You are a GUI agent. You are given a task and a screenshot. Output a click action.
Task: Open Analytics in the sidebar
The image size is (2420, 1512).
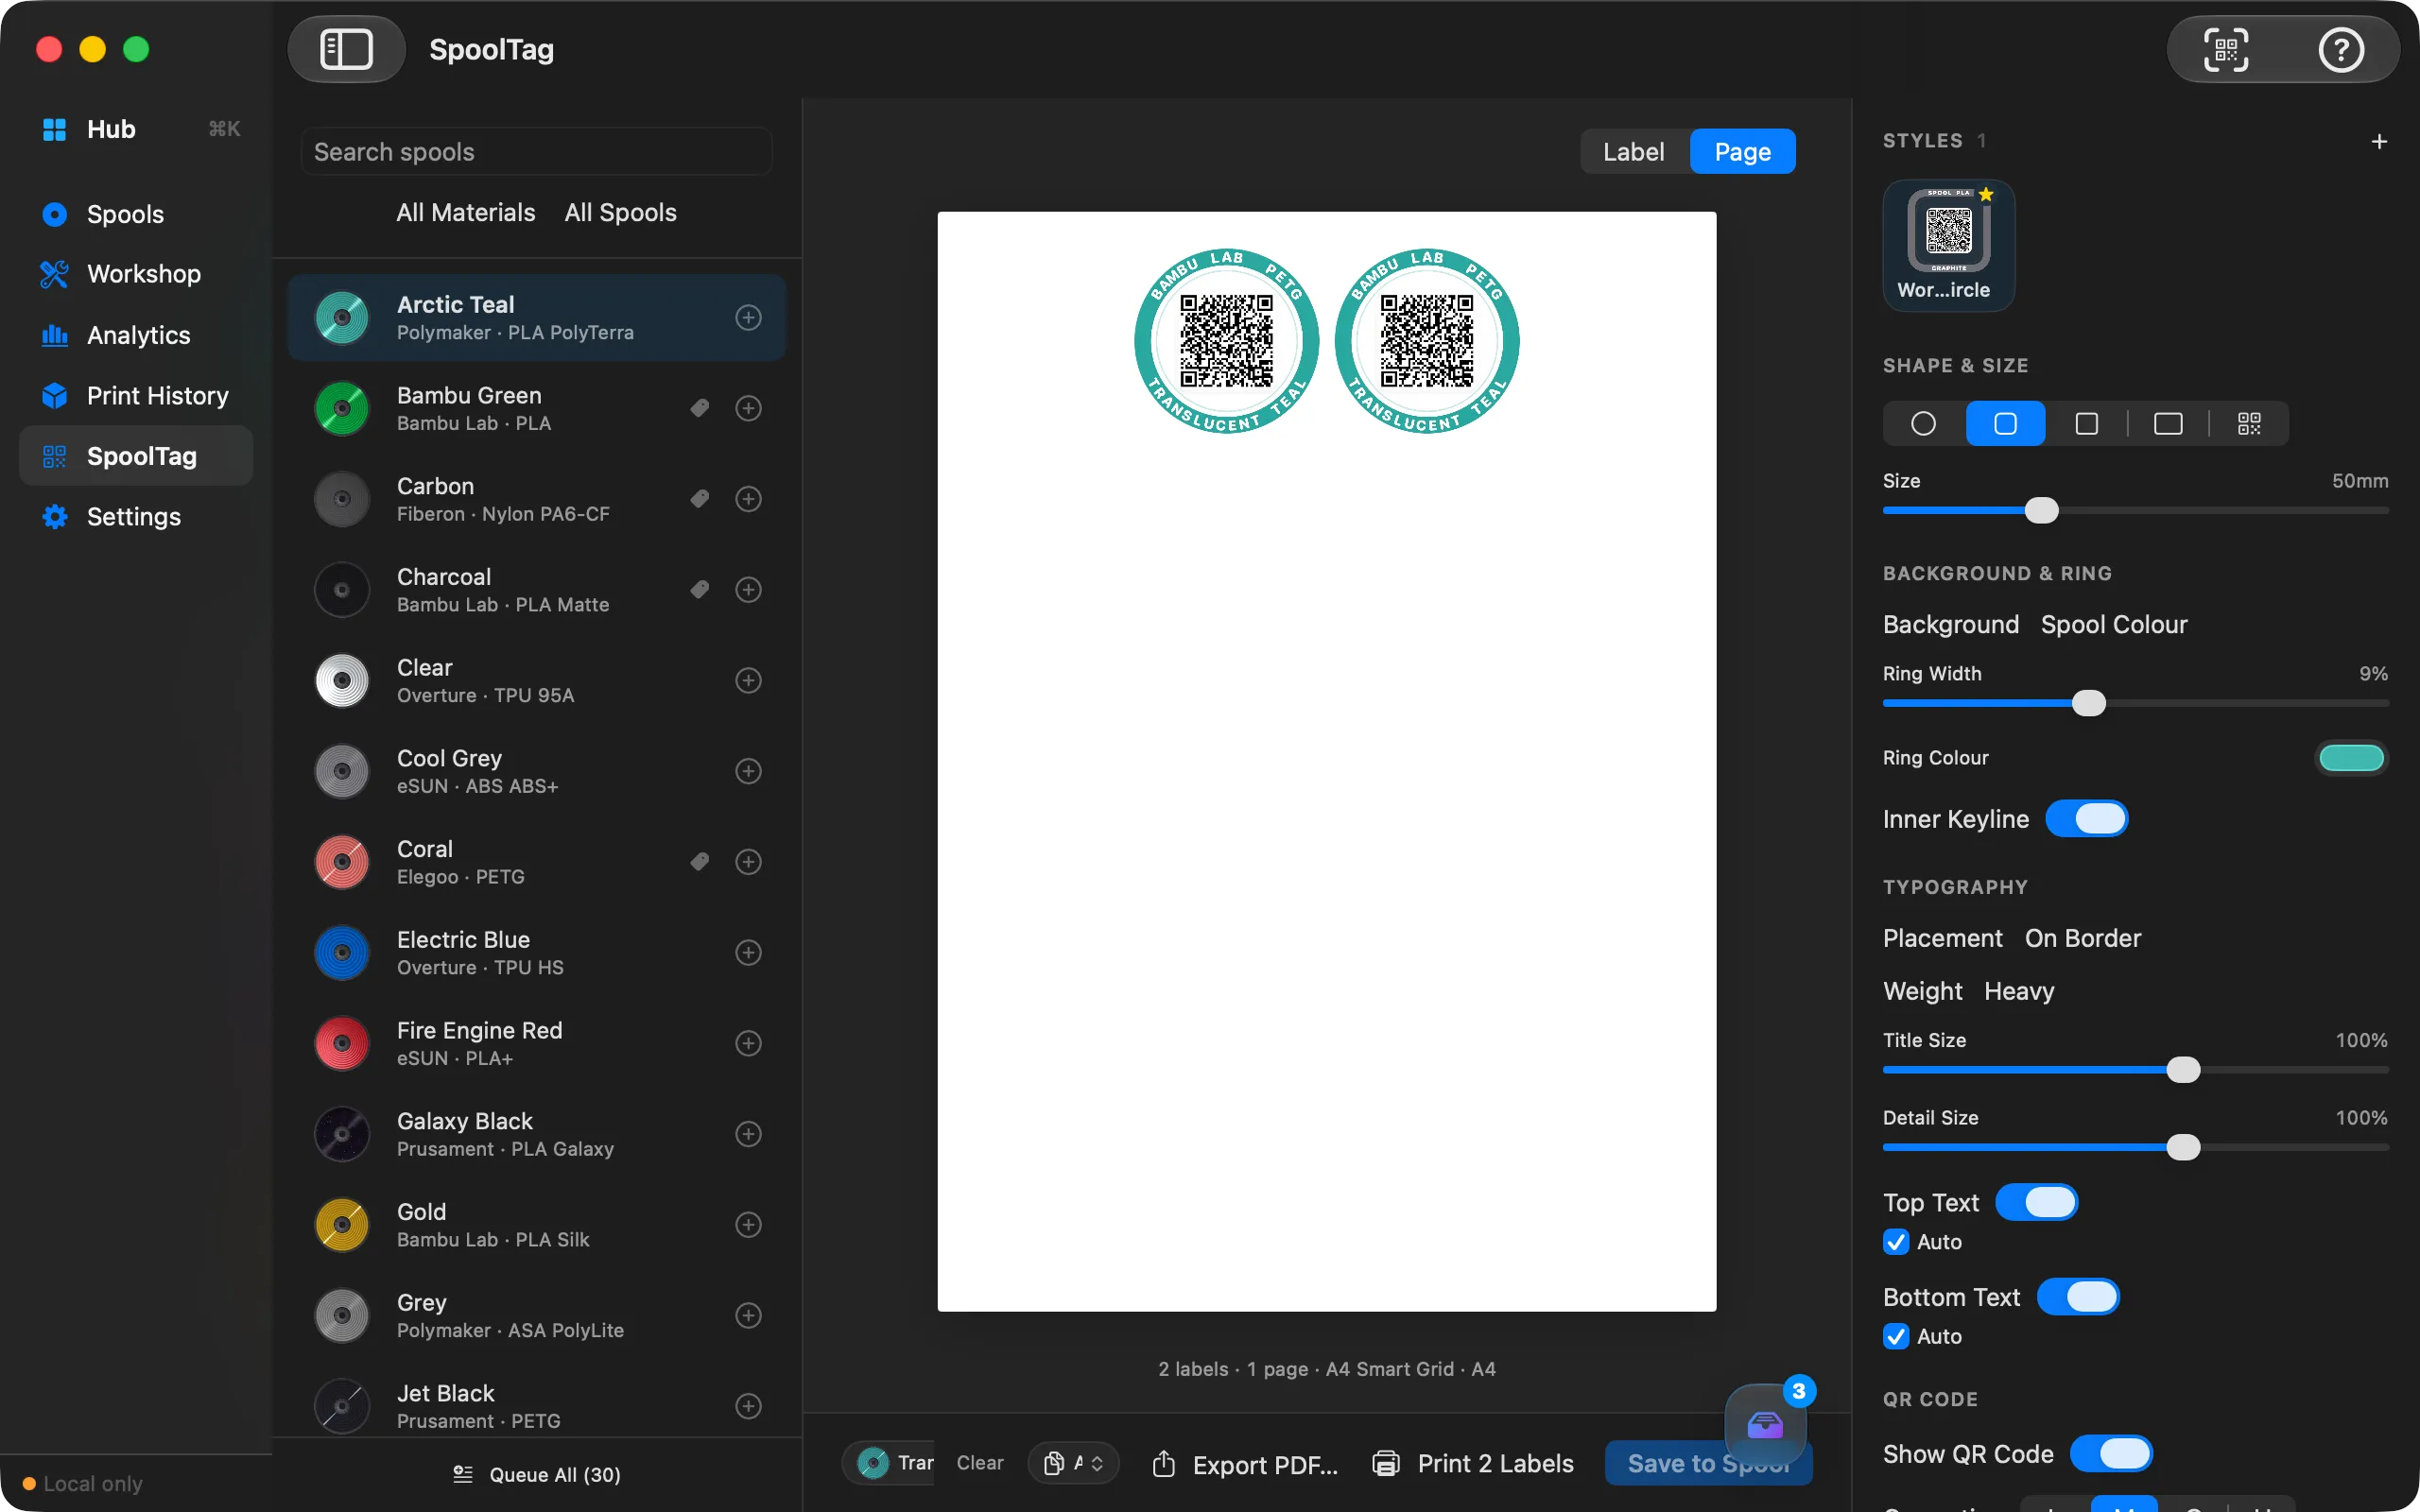(x=136, y=335)
